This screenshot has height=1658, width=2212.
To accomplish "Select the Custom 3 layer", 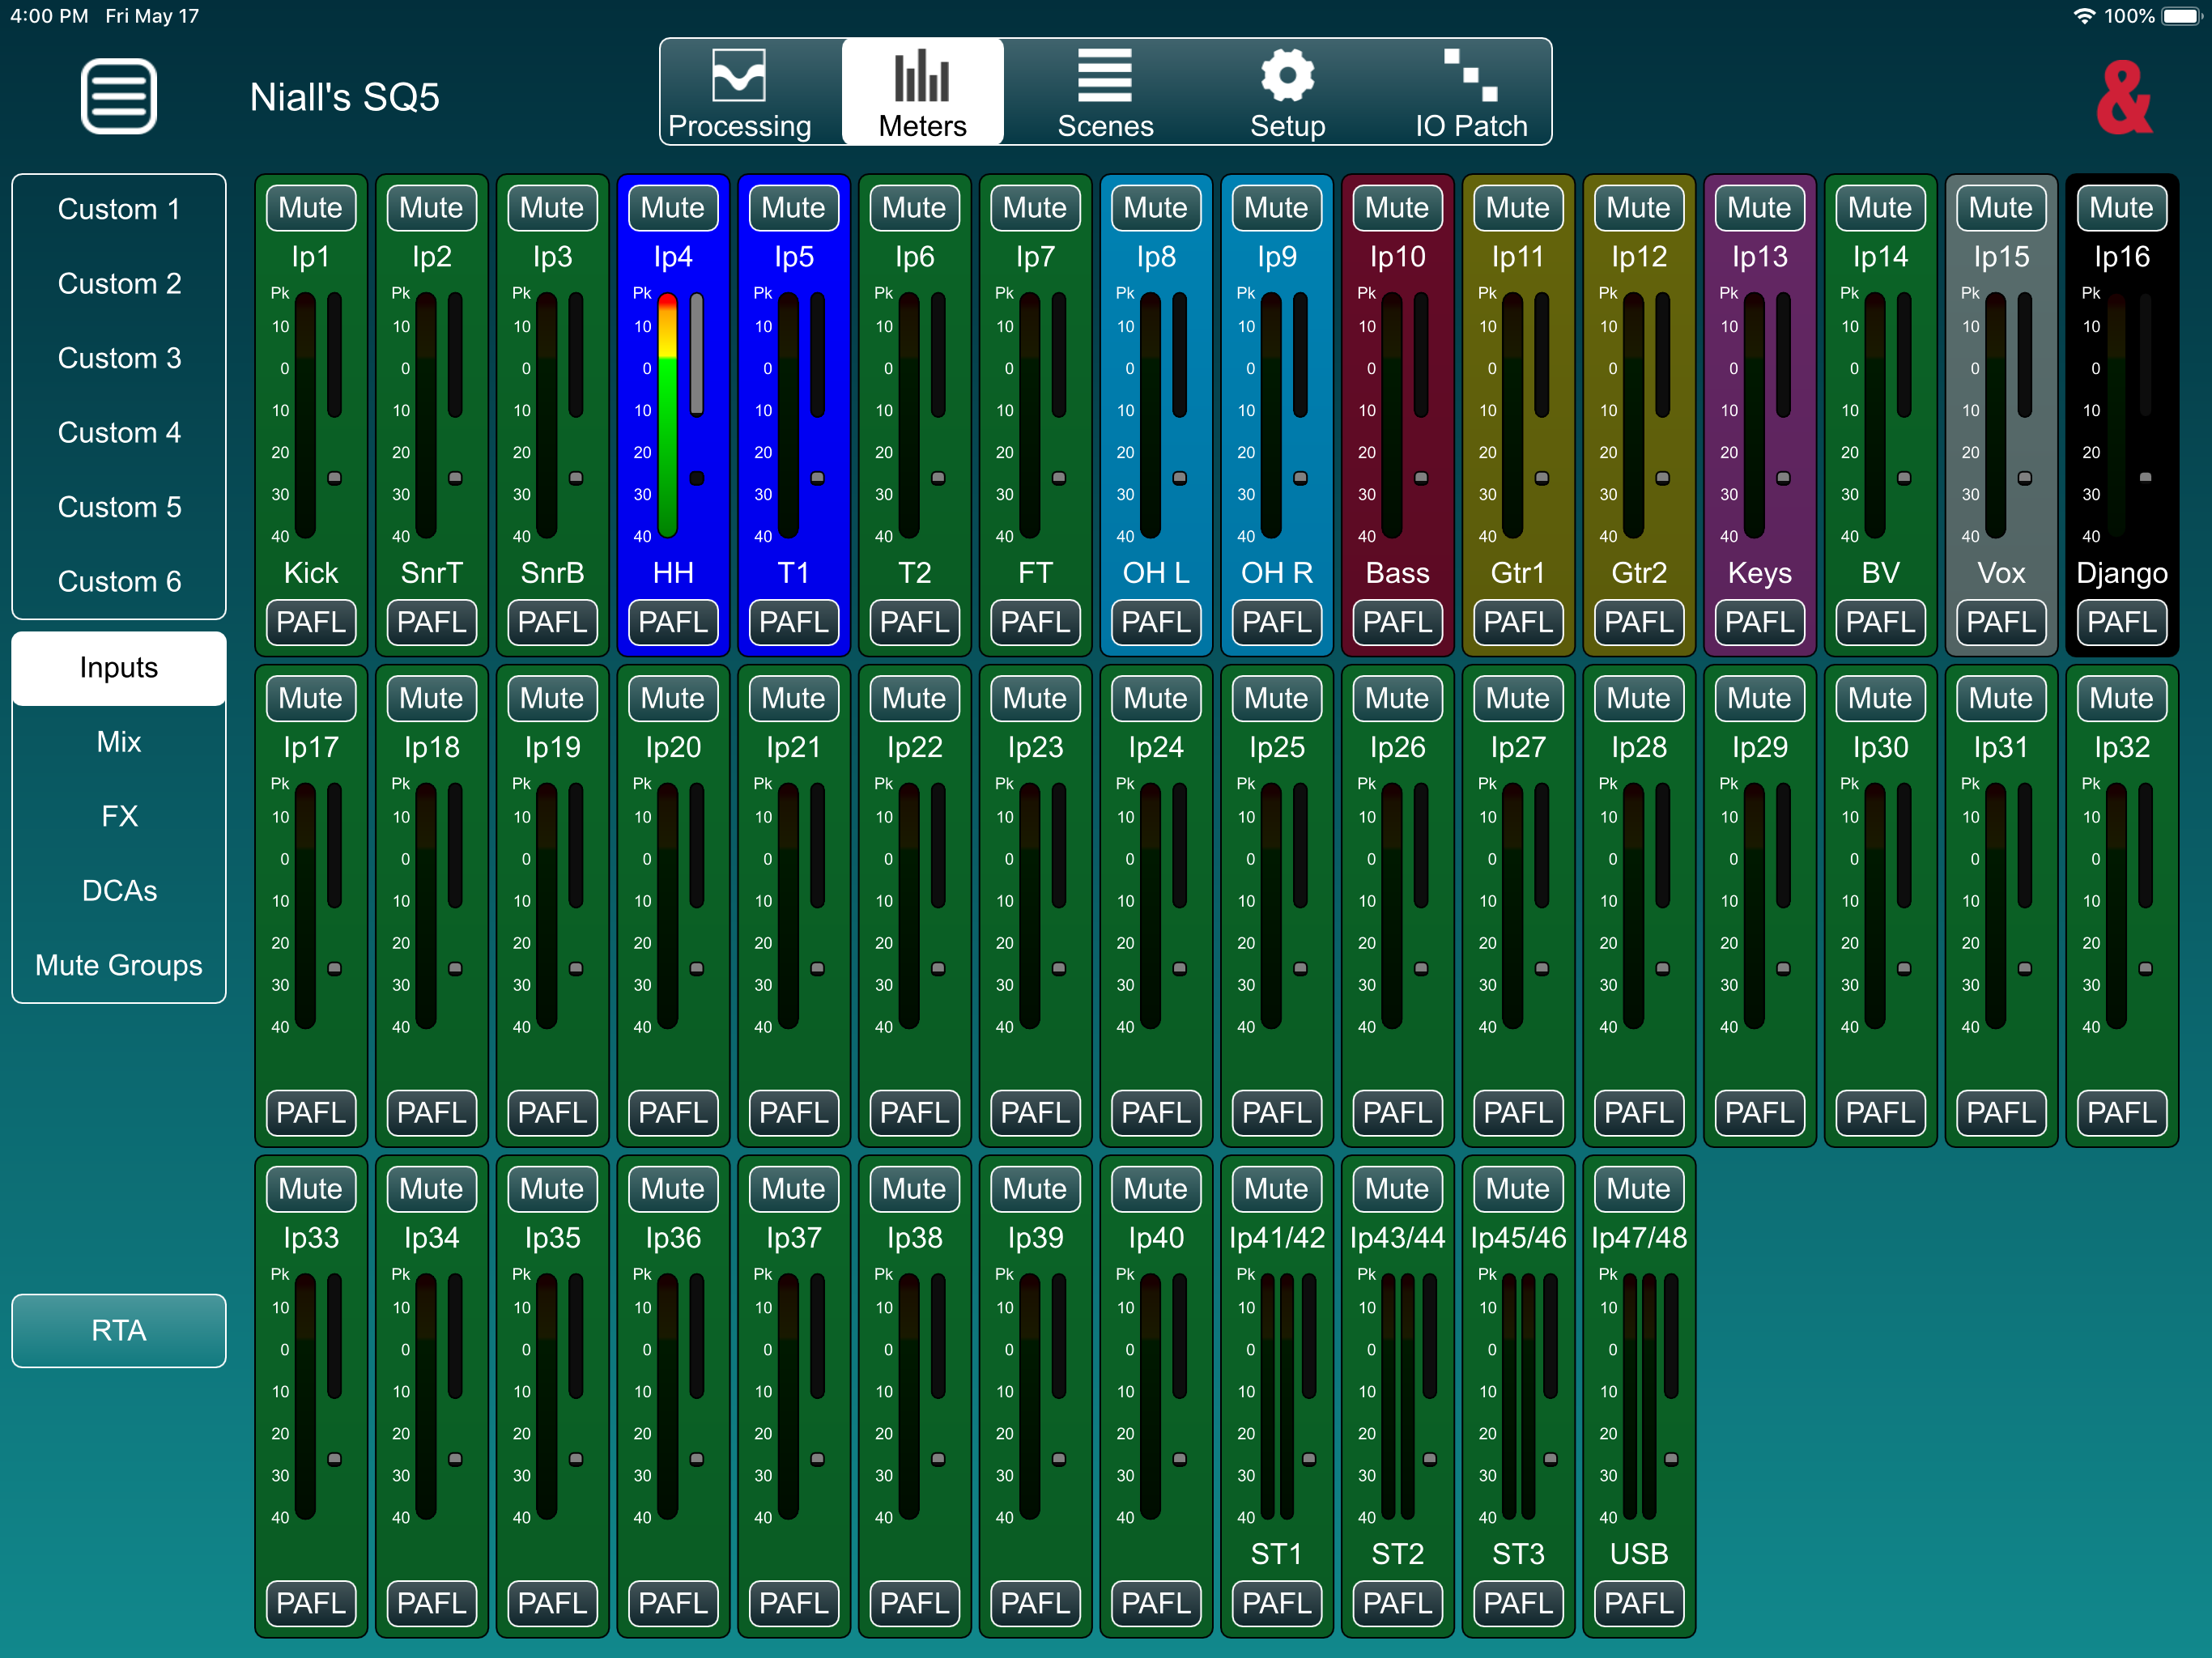I will (x=119, y=358).
